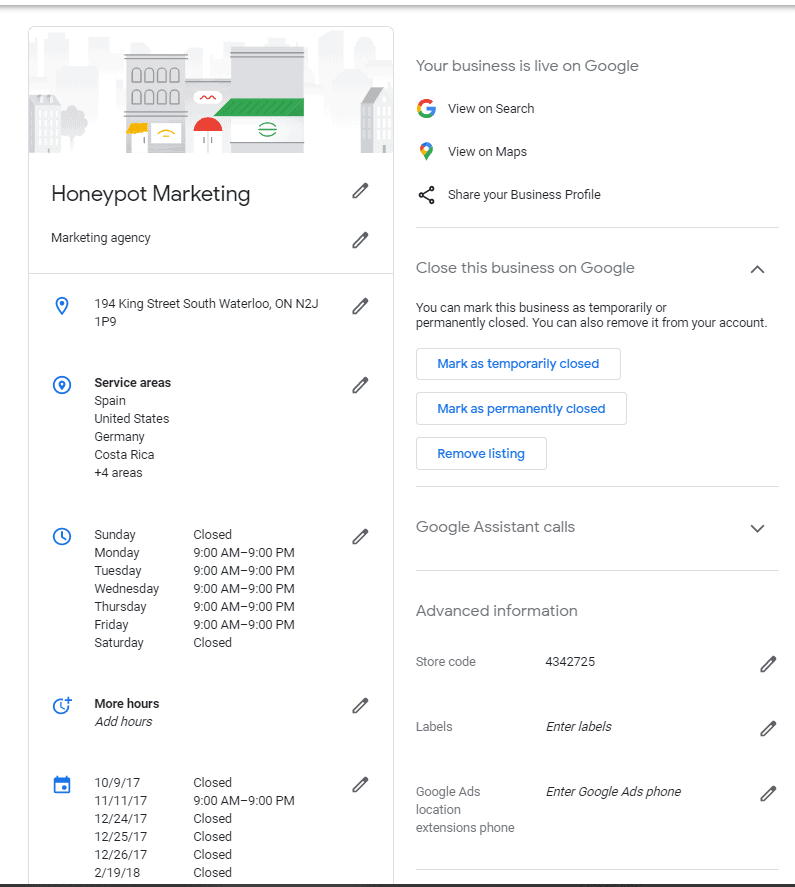The width and height of the screenshot is (795, 887).
Task: Edit the Labels pencil icon
Action: pos(768,728)
